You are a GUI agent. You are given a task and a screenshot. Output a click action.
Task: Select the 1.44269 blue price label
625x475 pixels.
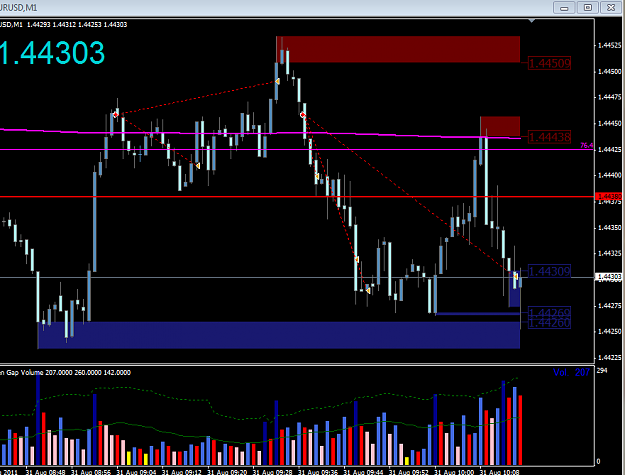point(550,312)
